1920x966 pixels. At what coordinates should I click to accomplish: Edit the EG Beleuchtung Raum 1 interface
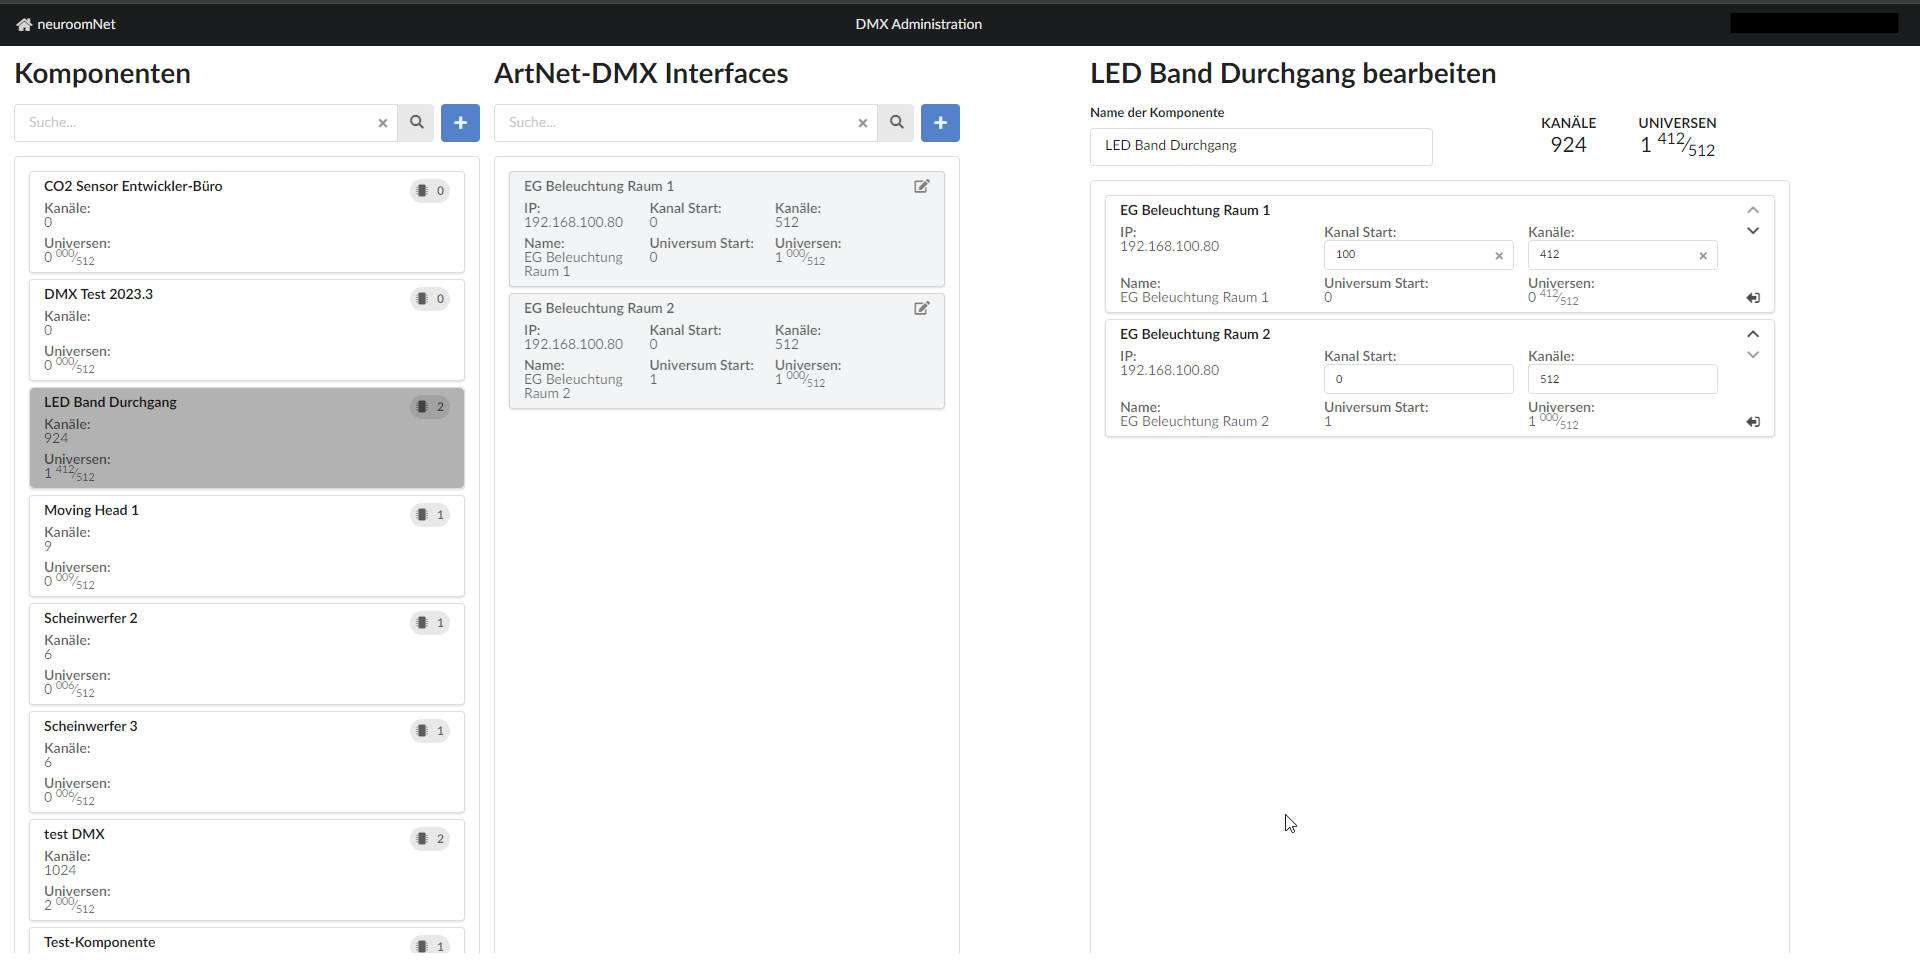click(x=921, y=186)
